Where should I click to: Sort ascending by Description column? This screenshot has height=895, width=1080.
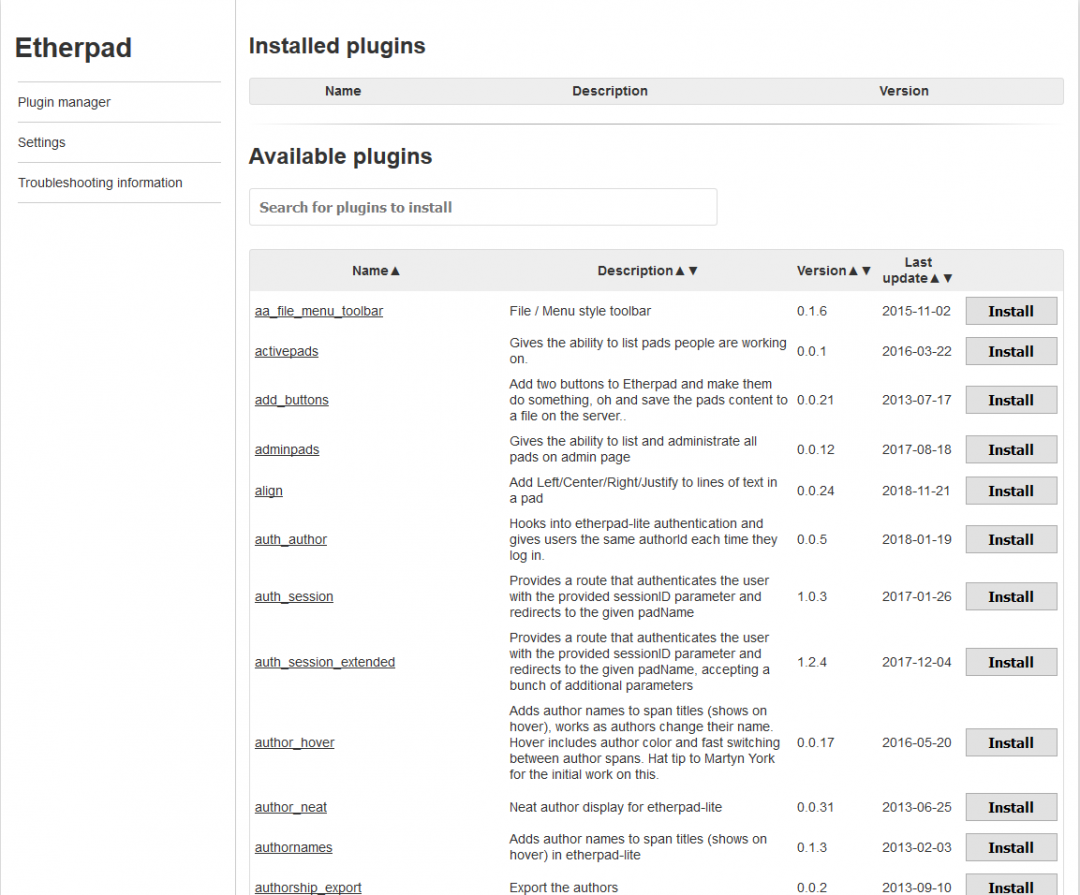(678, 270)
